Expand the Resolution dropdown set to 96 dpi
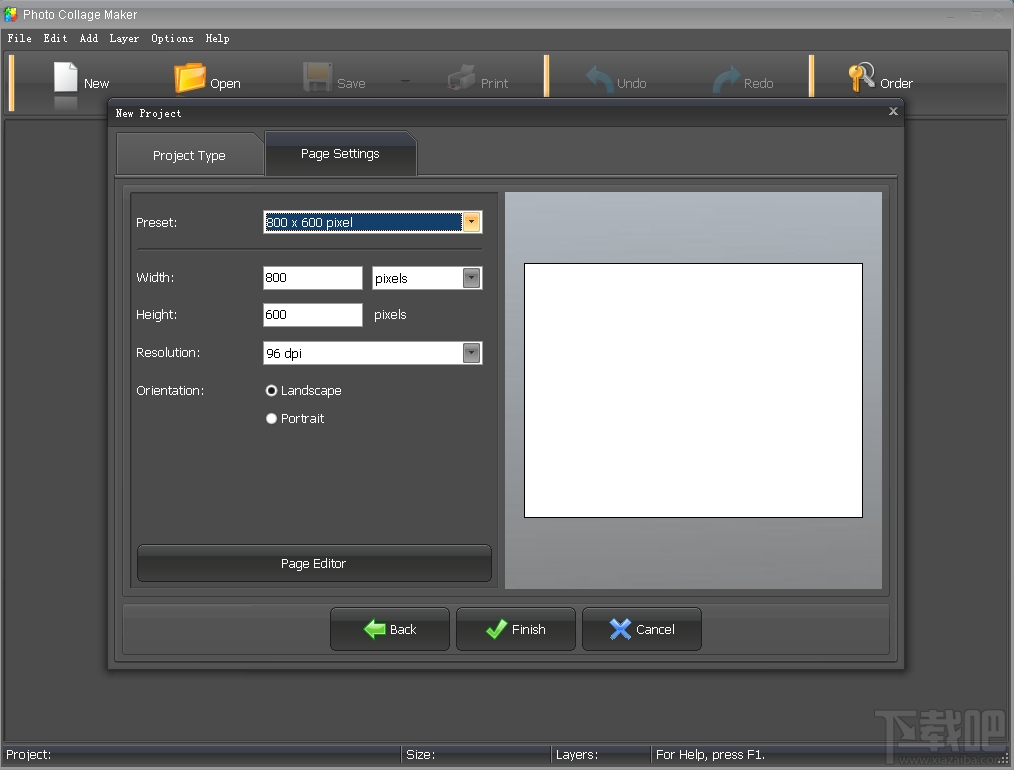 (x=470, y=353)
